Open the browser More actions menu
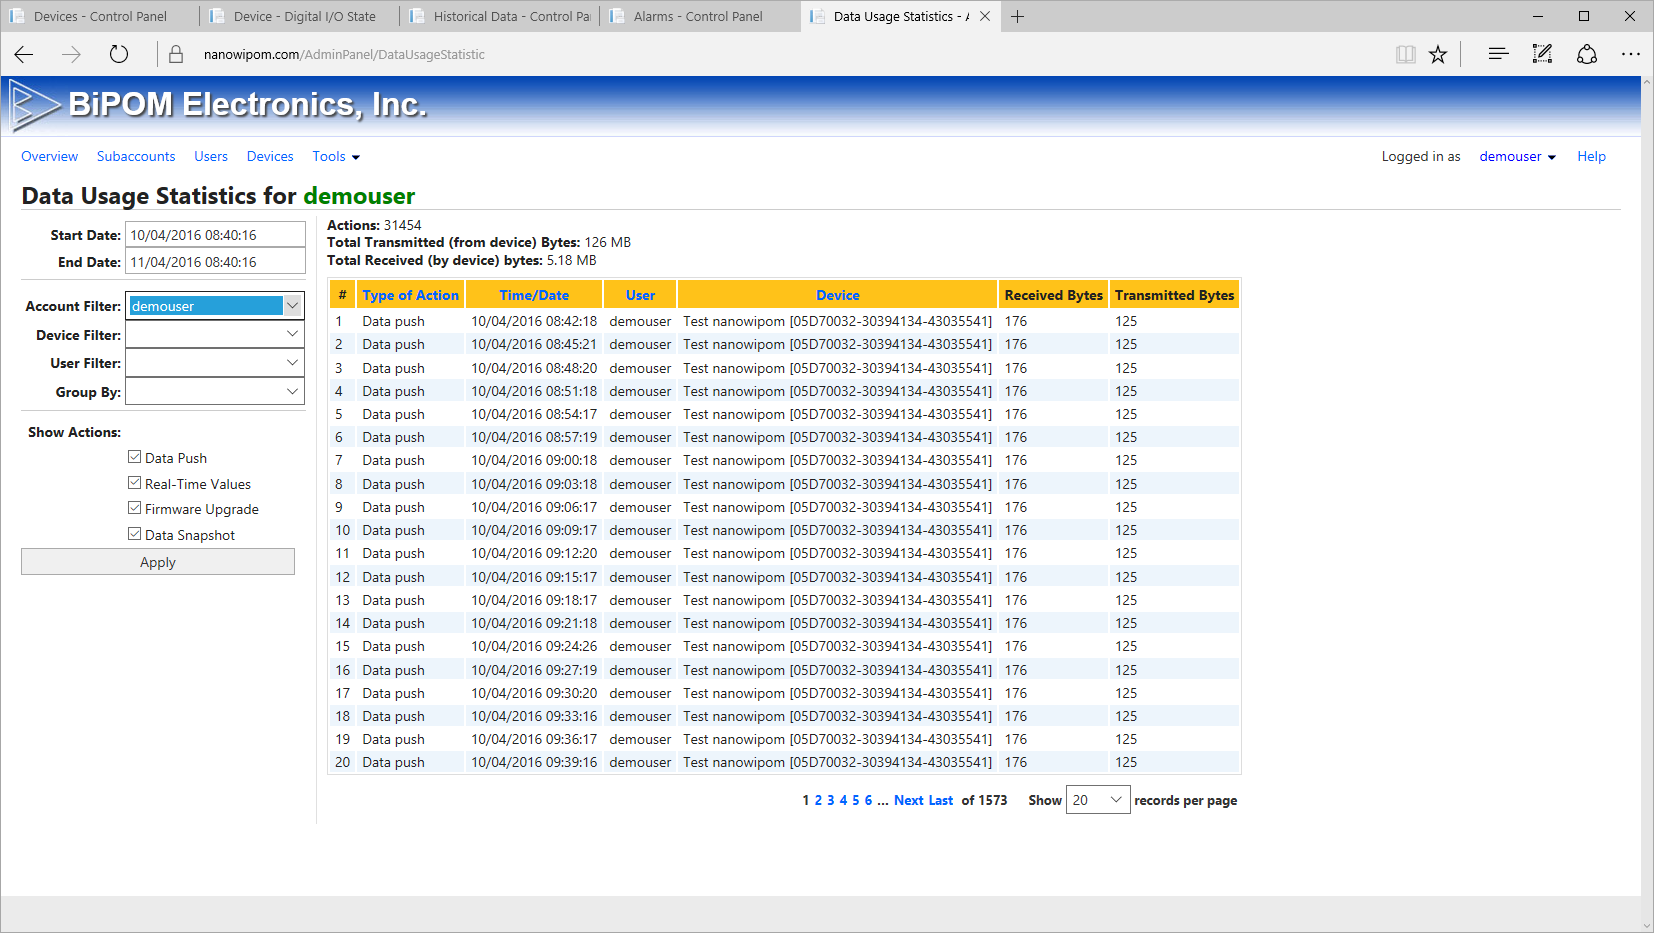Viewport: 1654px width, 933px height. point(1631,54)
